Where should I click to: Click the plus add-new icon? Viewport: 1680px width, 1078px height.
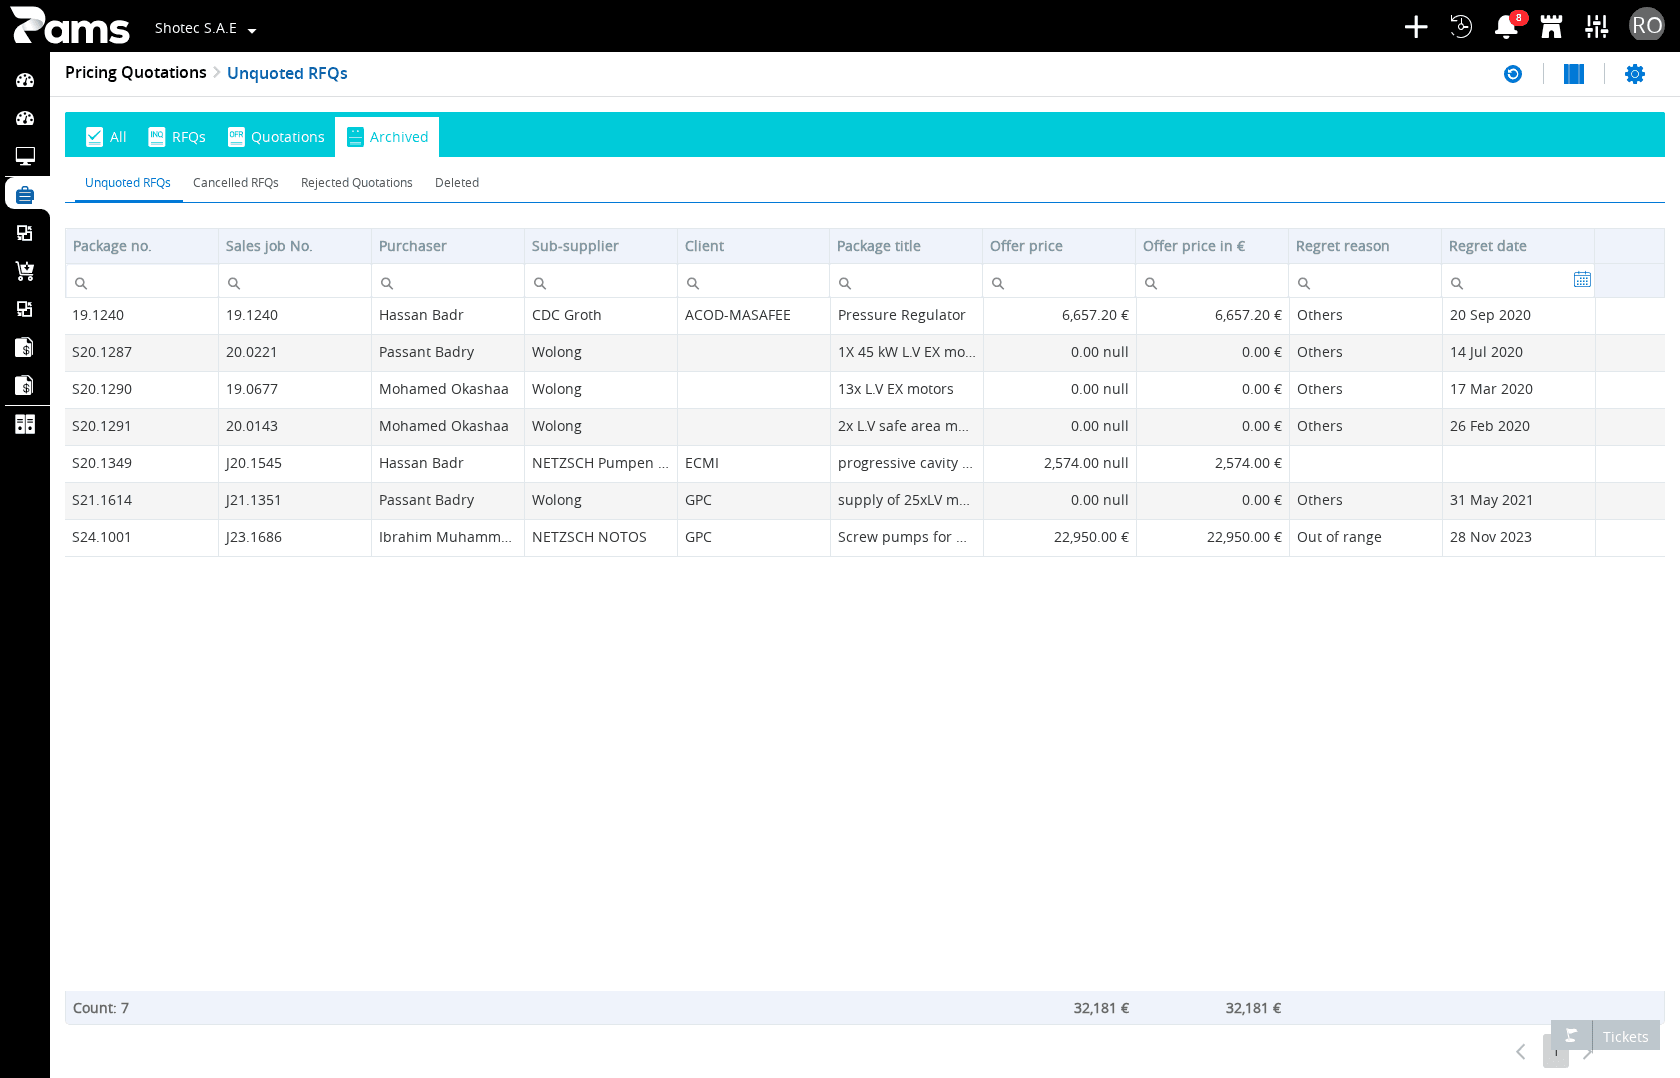[x=1416, y=27]
